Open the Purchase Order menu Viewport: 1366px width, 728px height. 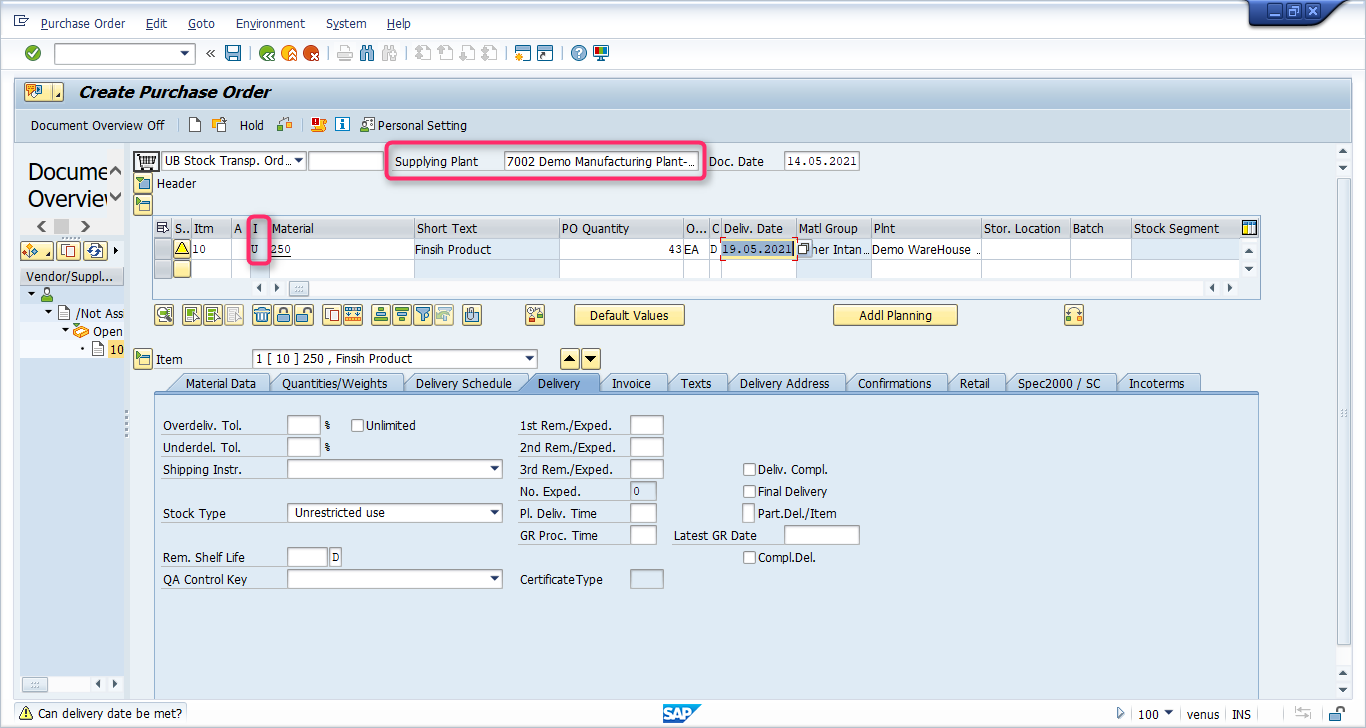[83, 23]
